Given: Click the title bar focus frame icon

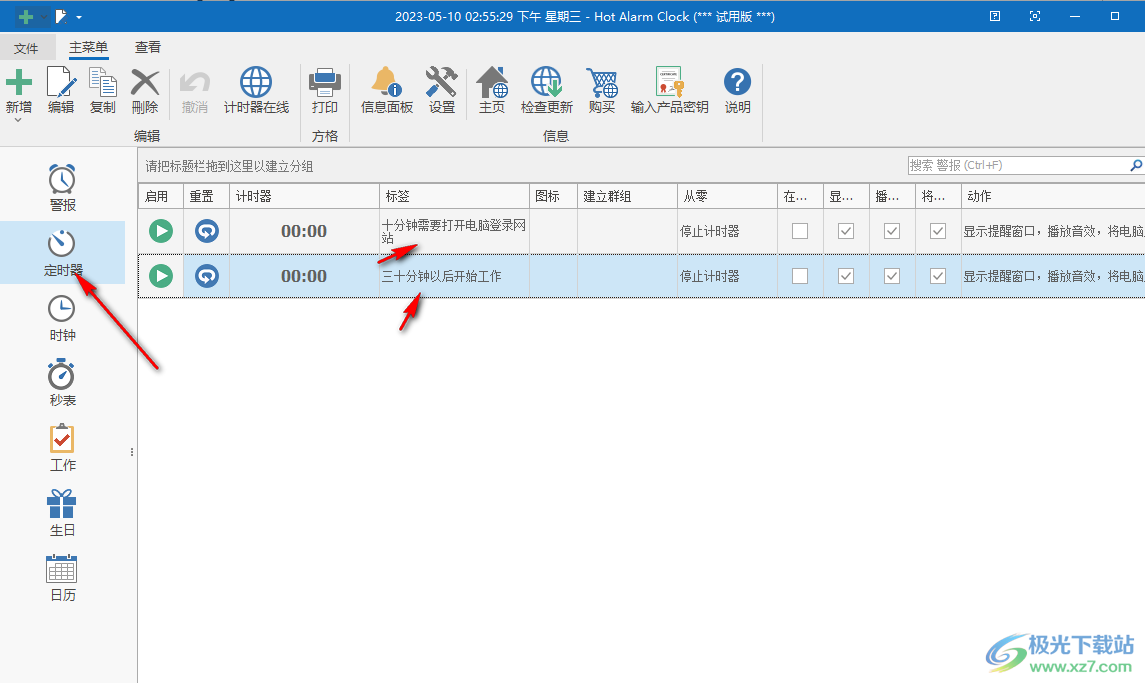Looking at the screenshot, I should tap(1035, 16).
